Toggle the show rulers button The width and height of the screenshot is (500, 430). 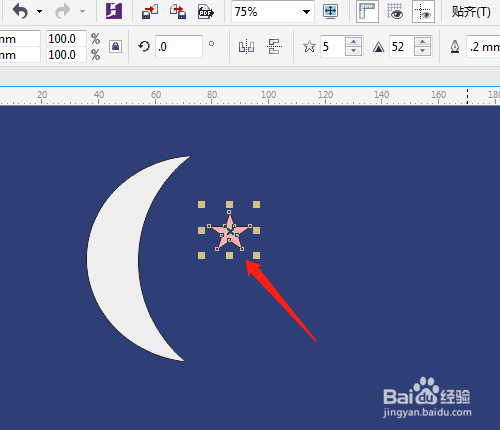[x=367, y=12]
